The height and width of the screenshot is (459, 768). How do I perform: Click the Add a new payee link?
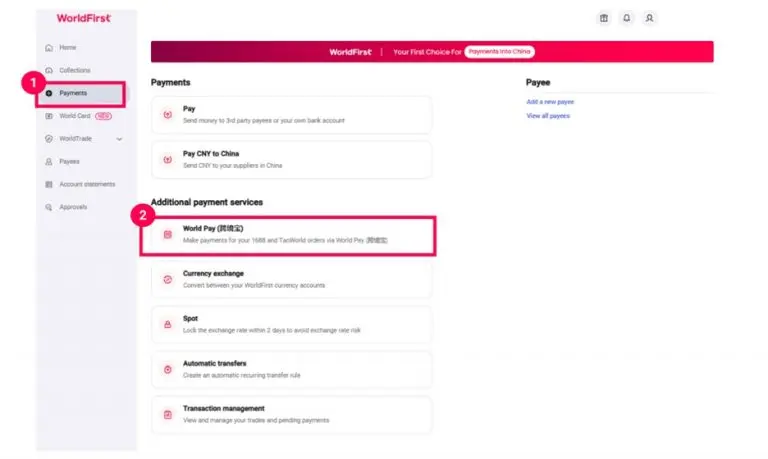click(550, 102)
